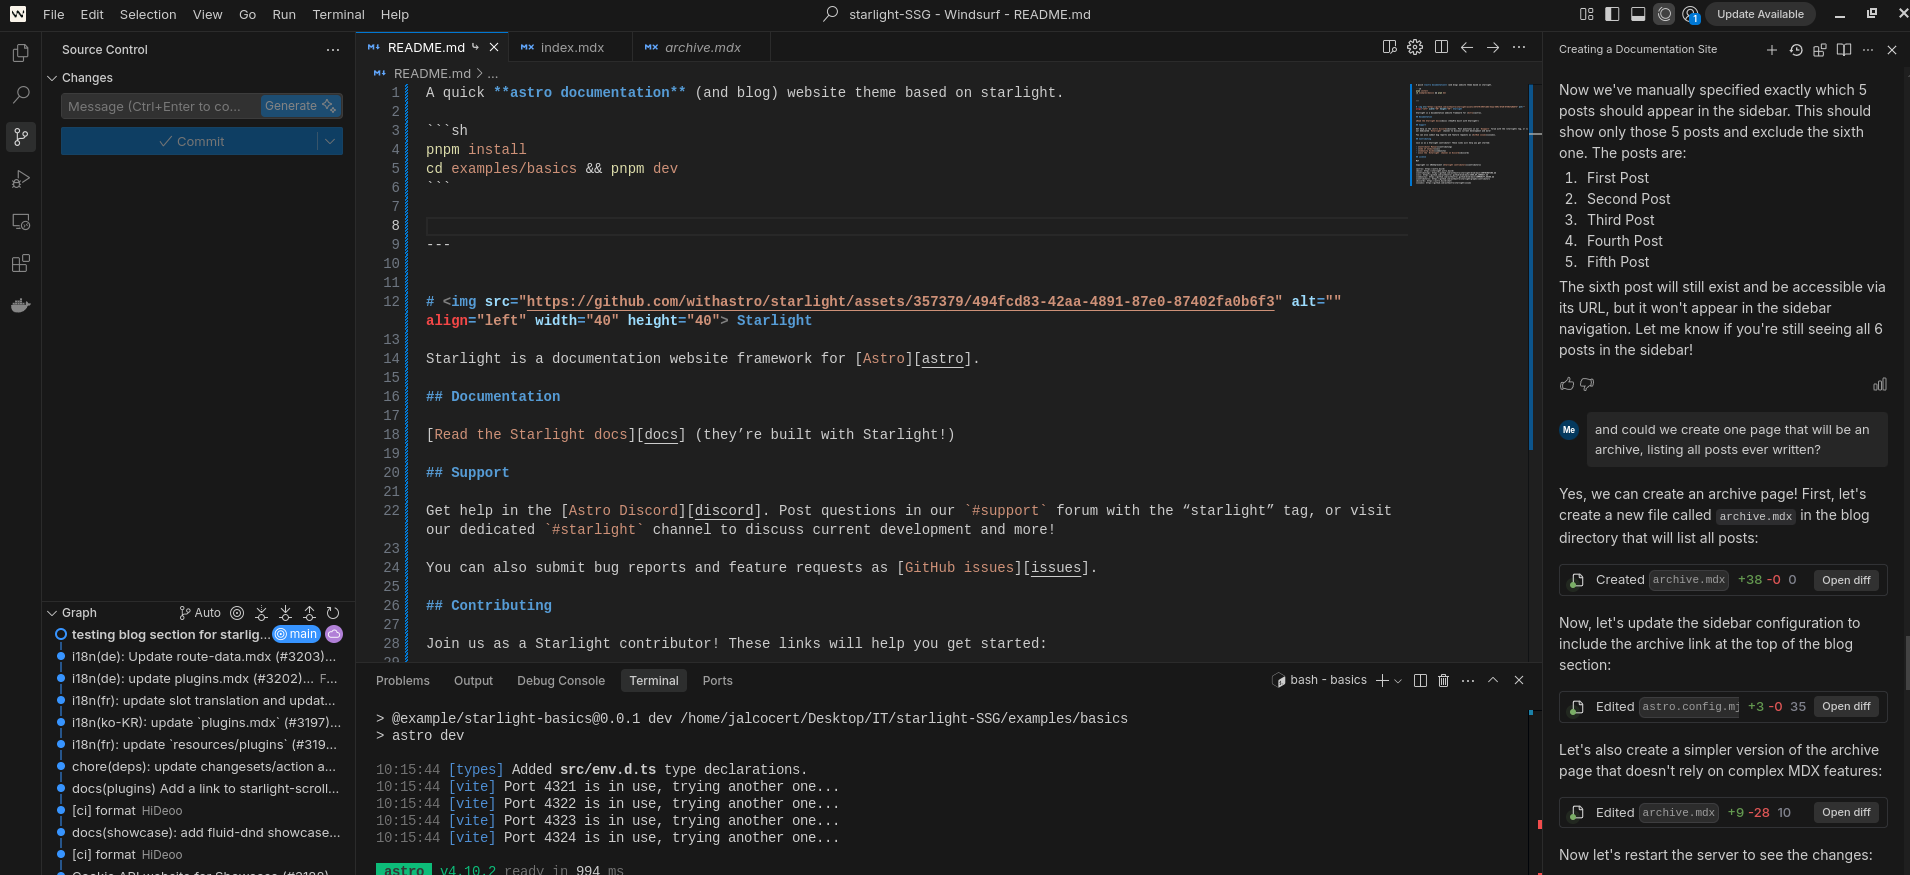Click go to current history item icon

(x=237, y=613)
